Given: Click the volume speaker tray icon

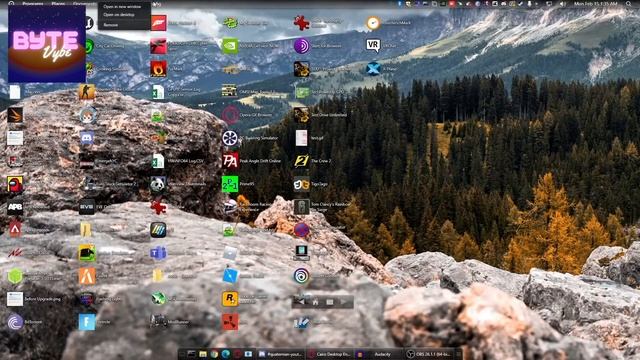Looking at the screenshot, I should 562,4.
